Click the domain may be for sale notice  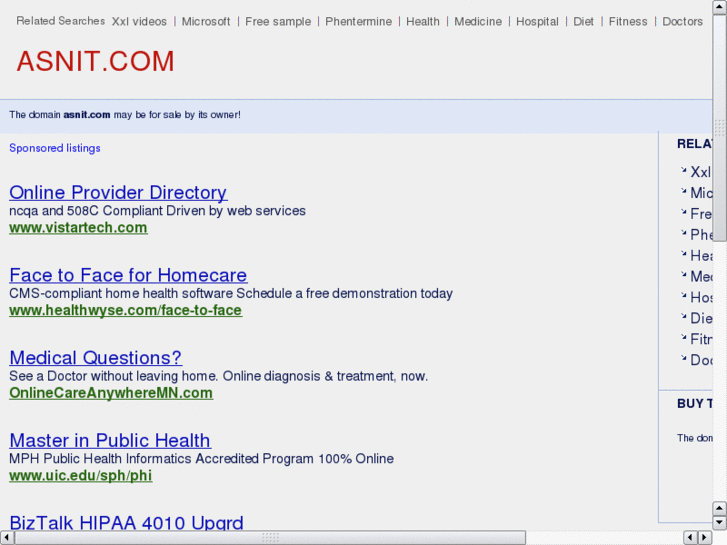tap(125, 115)
